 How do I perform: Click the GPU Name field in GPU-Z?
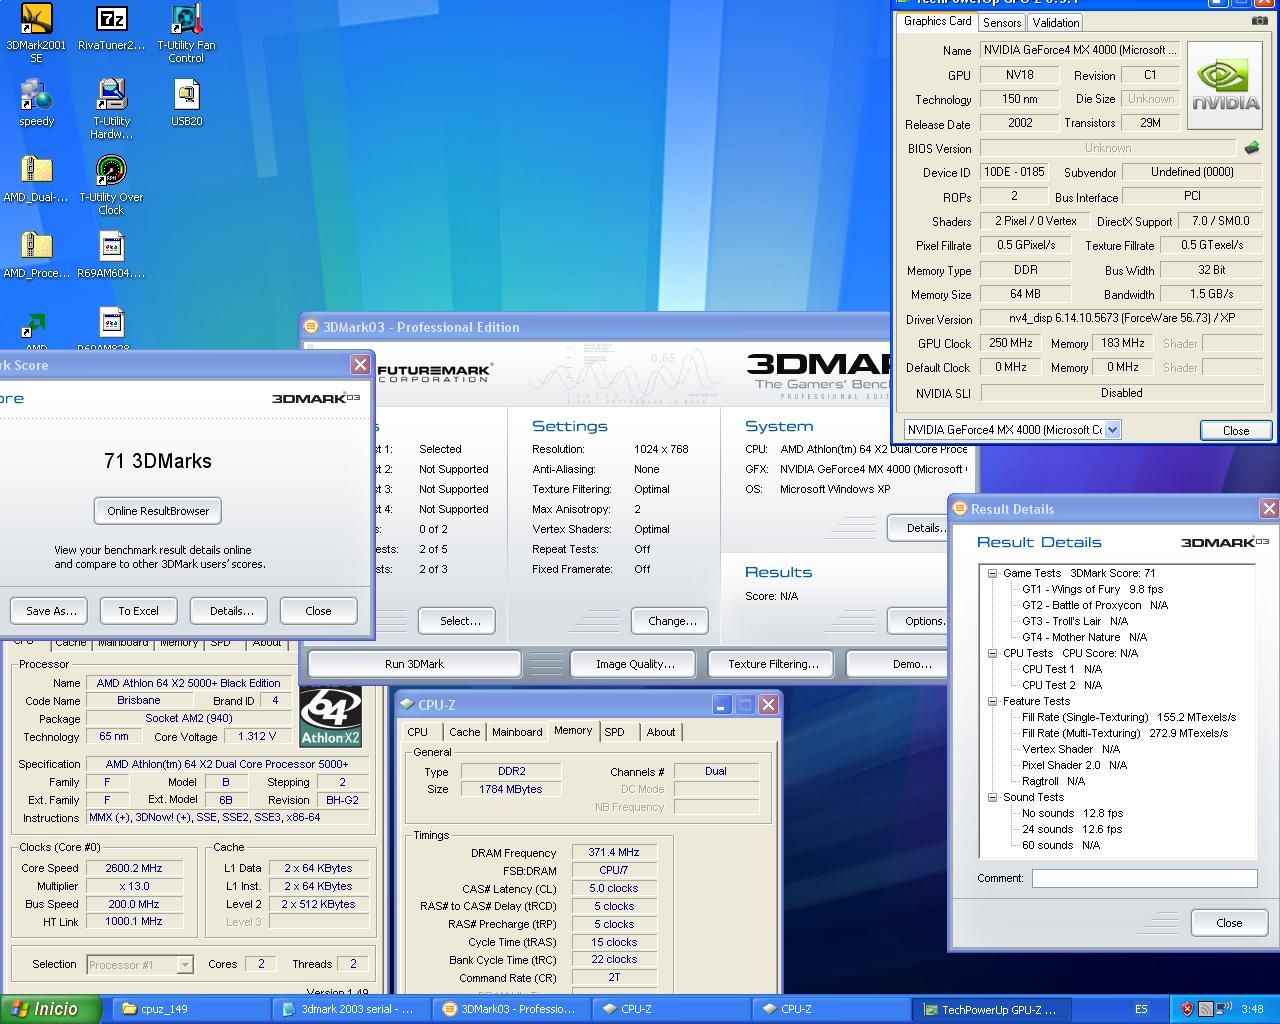(x=1080, y=50)
